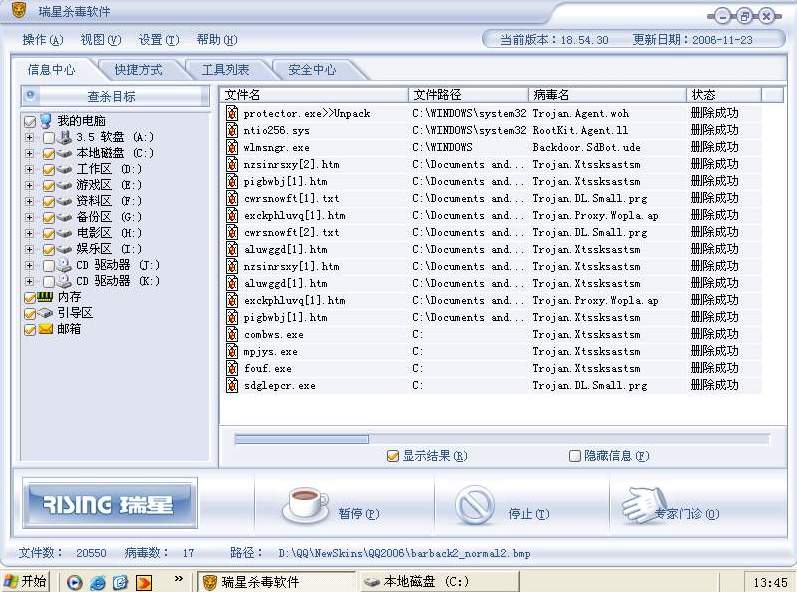Click the hand icon for expert clinic

point(645,505)
